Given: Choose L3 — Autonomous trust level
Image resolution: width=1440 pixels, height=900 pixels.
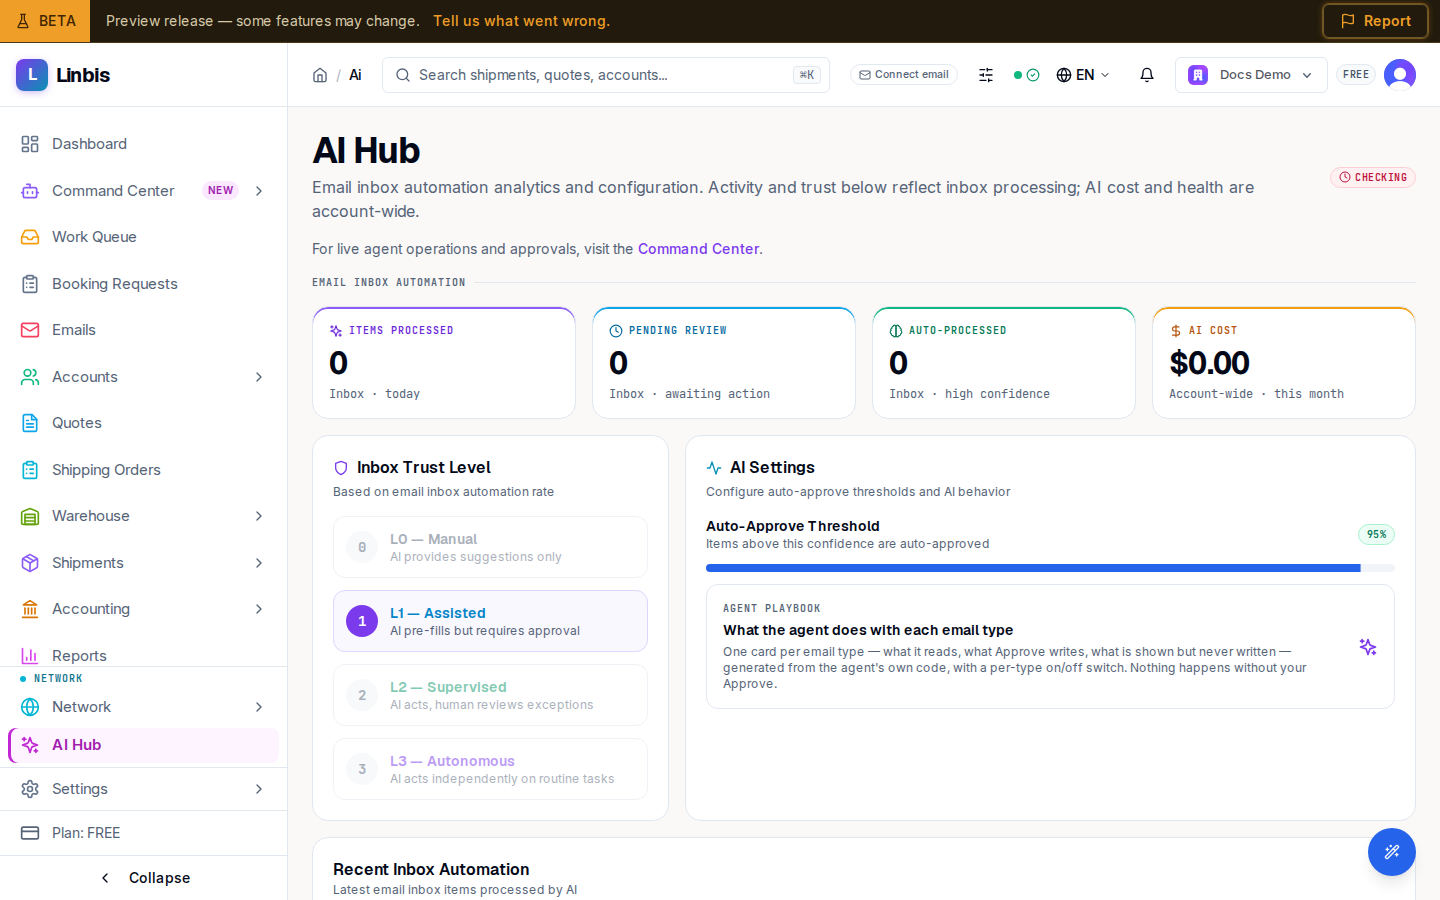Looking at the screenshot, I should coord(490,769).
